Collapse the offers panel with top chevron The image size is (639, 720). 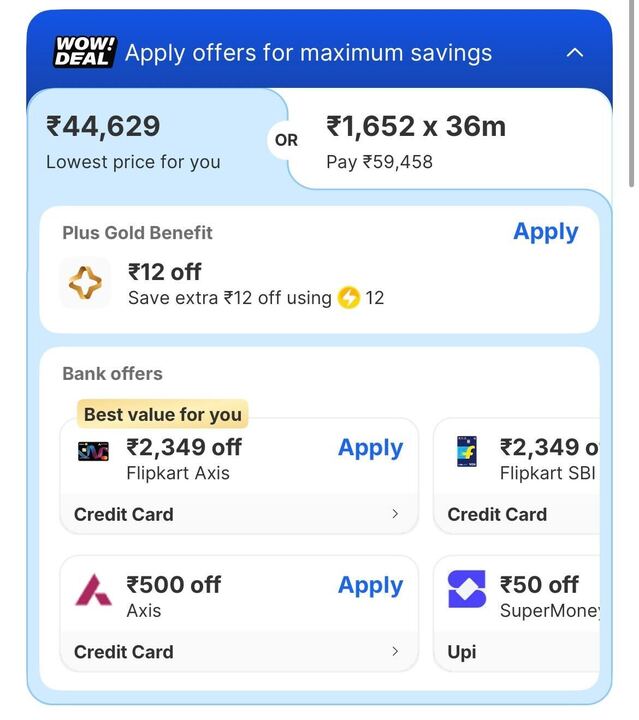click(575, 52)
